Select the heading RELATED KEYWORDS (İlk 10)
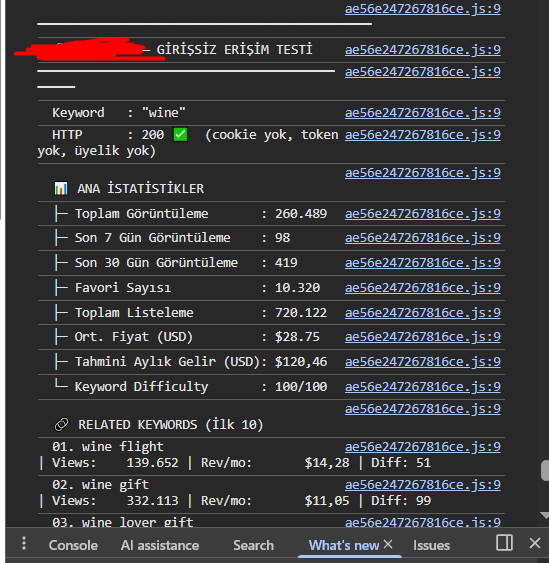The height and width of the screenshot is (563, 549). 171,425
